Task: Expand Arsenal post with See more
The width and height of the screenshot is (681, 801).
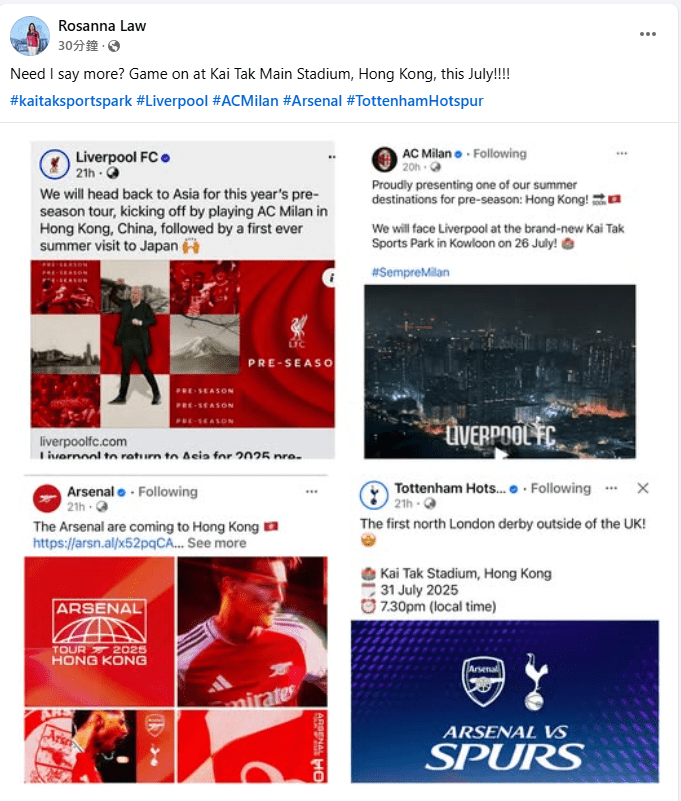Action: pos(216,543)
